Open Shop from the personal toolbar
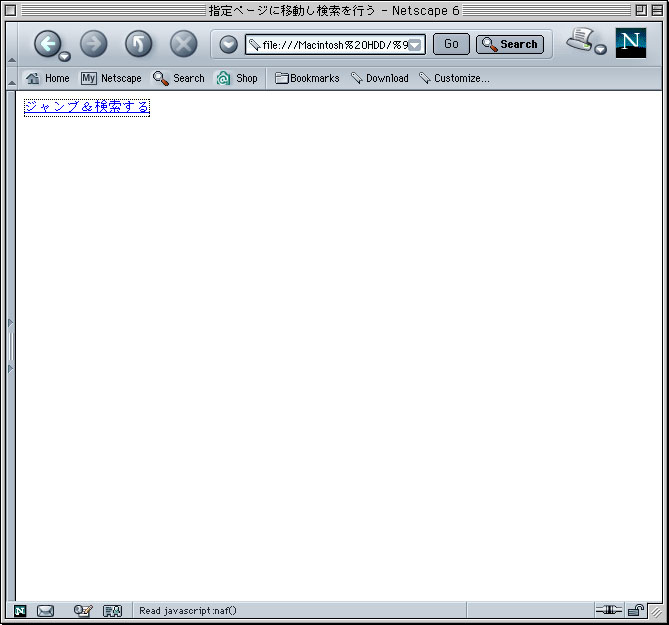This screenshot has height=625, width=669. tap(237, 78)
